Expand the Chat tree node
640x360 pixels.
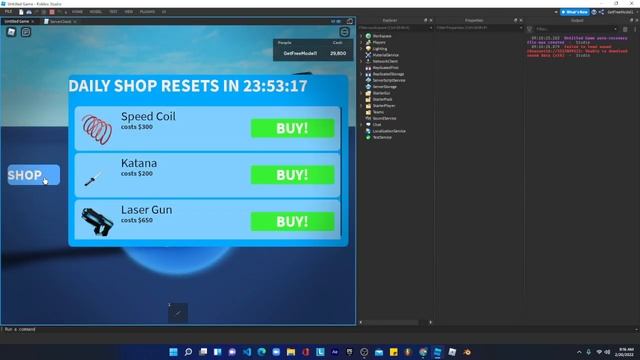(x=361, y=124)
